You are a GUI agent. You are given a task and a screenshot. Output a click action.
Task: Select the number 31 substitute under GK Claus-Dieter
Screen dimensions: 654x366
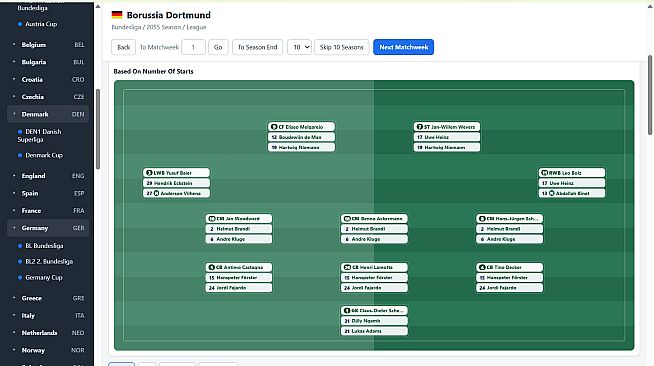pyautogui.click(x=374, y=321)
